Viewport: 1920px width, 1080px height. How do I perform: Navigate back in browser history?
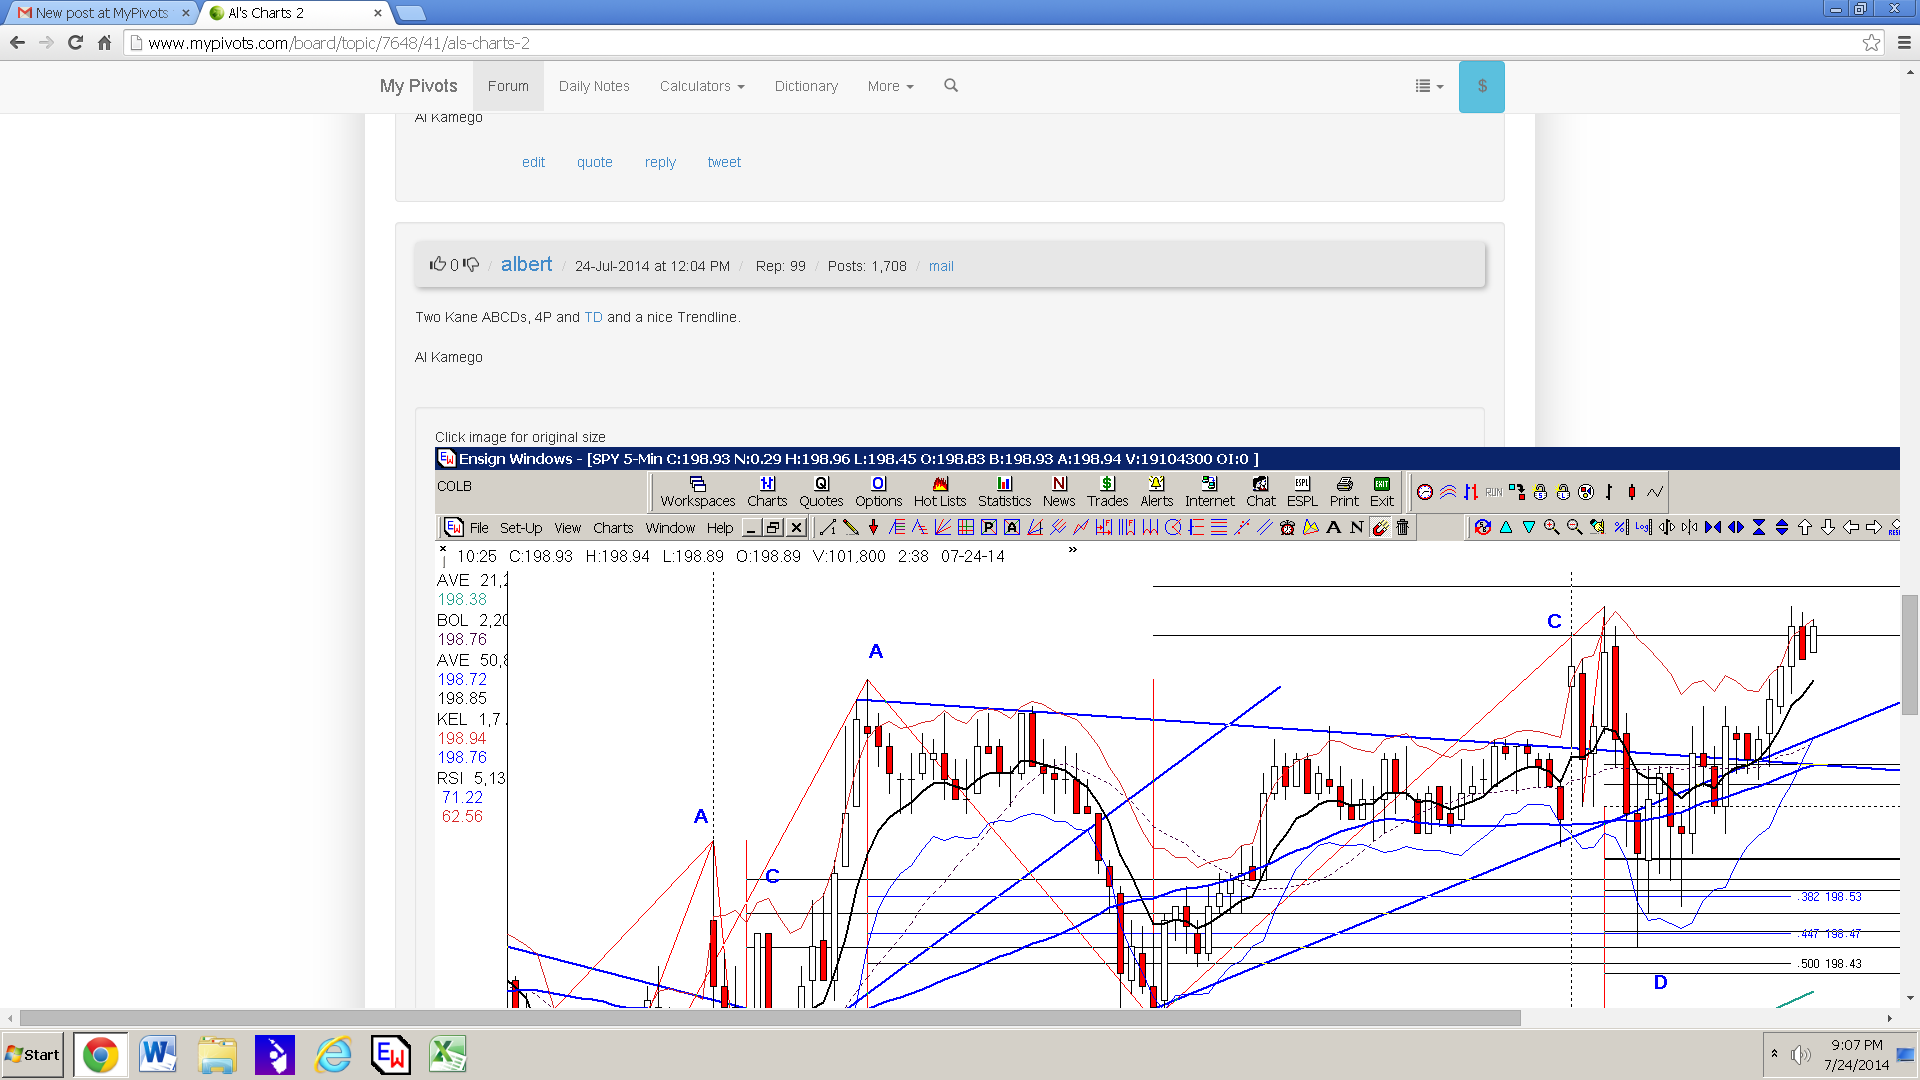[x=17, y=42]
